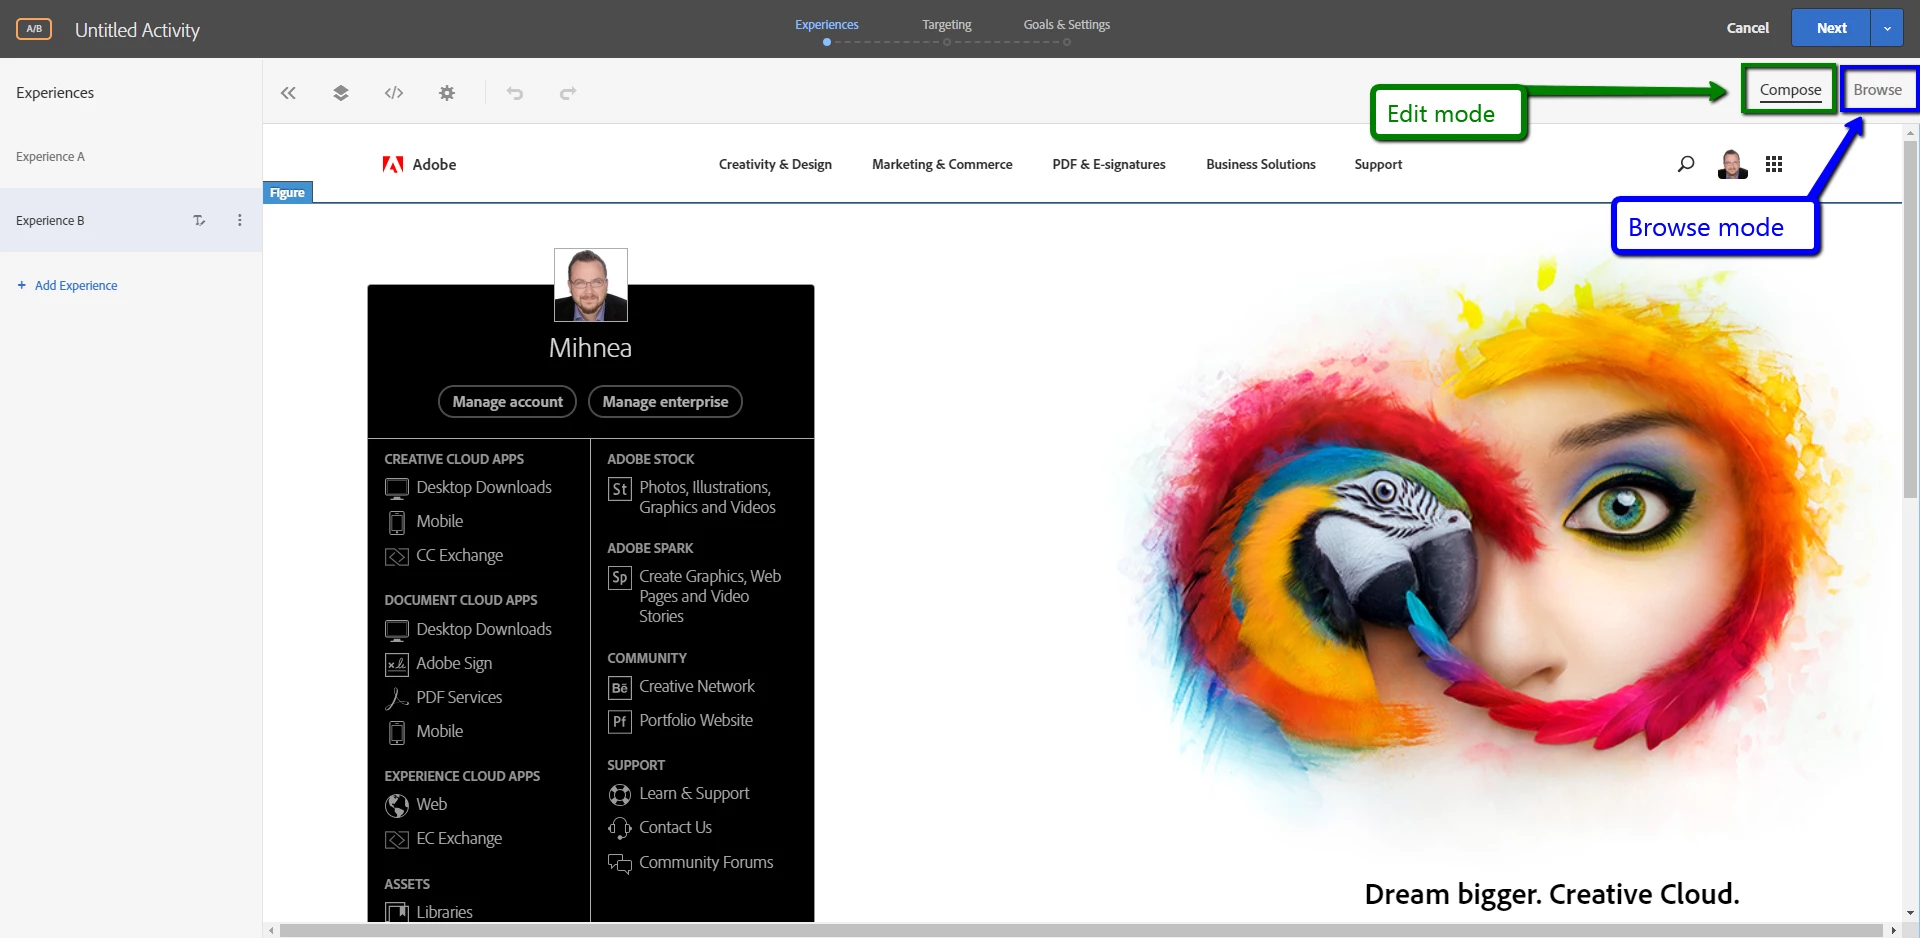Go to the Goals & Settings step
1920x938 pixels.
pyautogui.click(x=1066, y=25)
